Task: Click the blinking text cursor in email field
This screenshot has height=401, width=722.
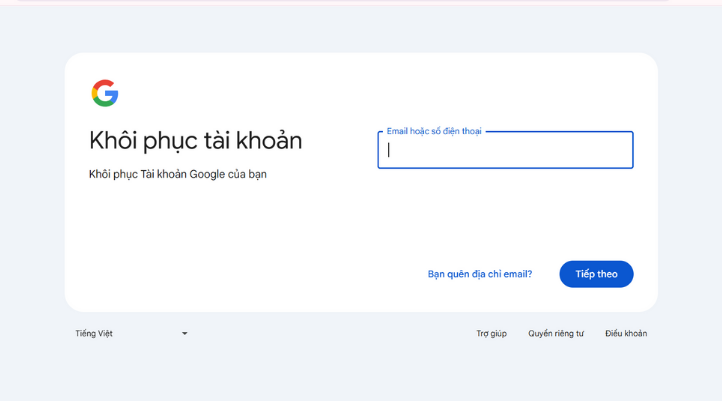Action: pyautogui.click(x=389, y=150)
